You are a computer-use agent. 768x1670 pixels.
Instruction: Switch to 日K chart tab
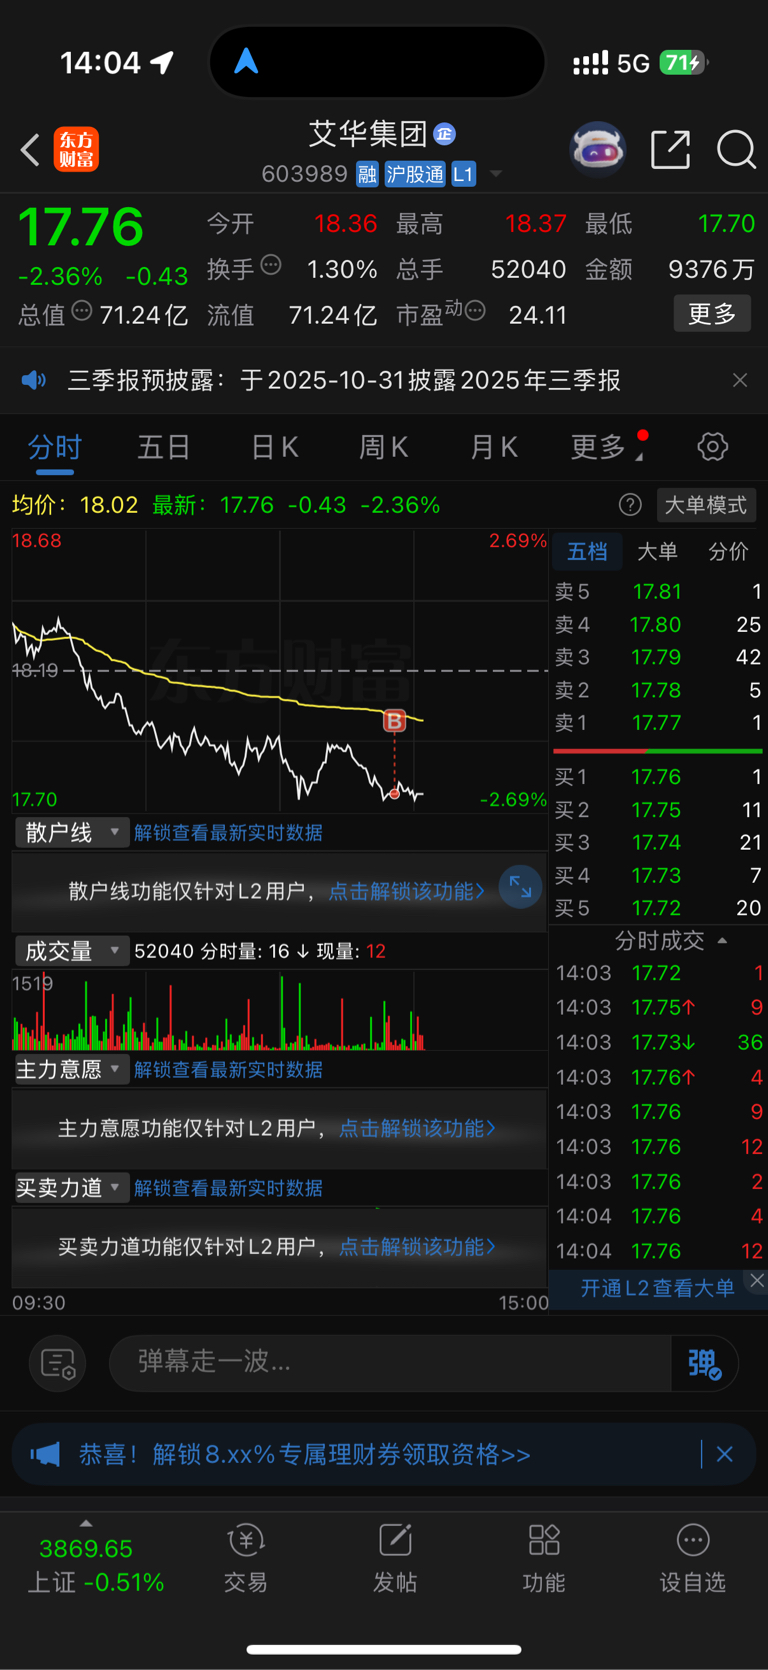(275, 447)
